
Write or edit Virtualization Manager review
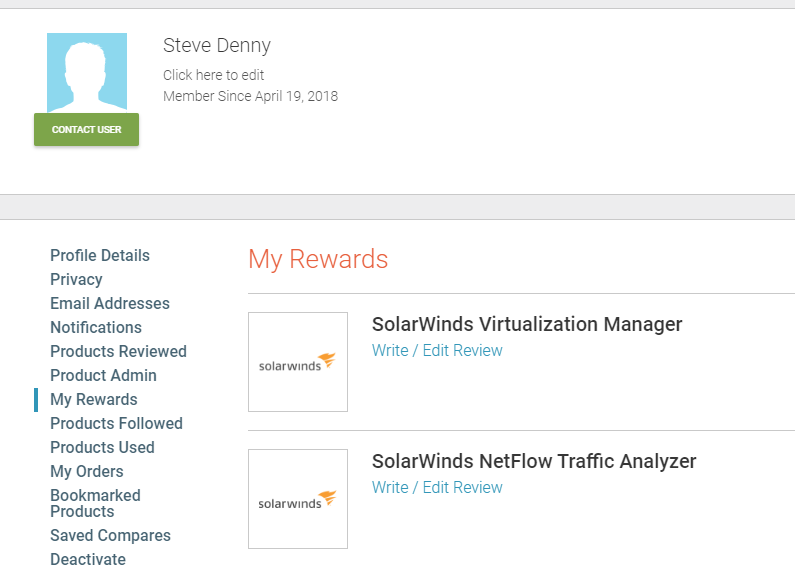437,351
